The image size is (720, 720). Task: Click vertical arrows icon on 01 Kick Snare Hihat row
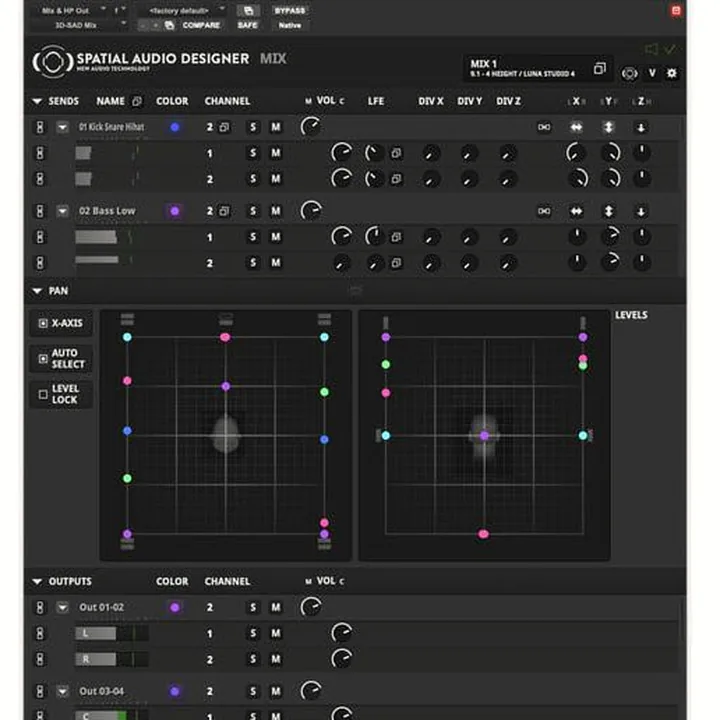(608, 127)
